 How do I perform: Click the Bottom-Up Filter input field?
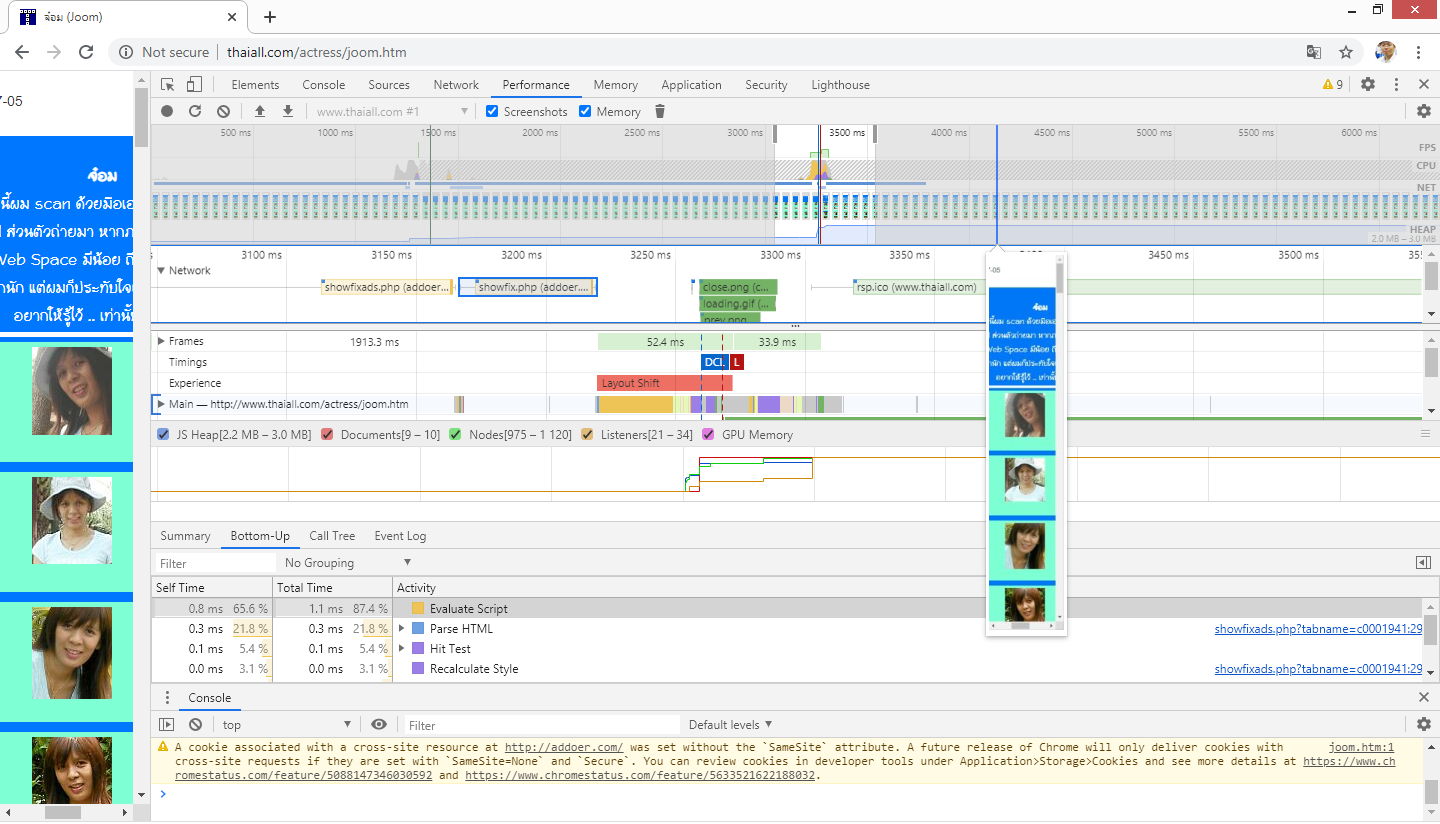click(x=212, y=563)
